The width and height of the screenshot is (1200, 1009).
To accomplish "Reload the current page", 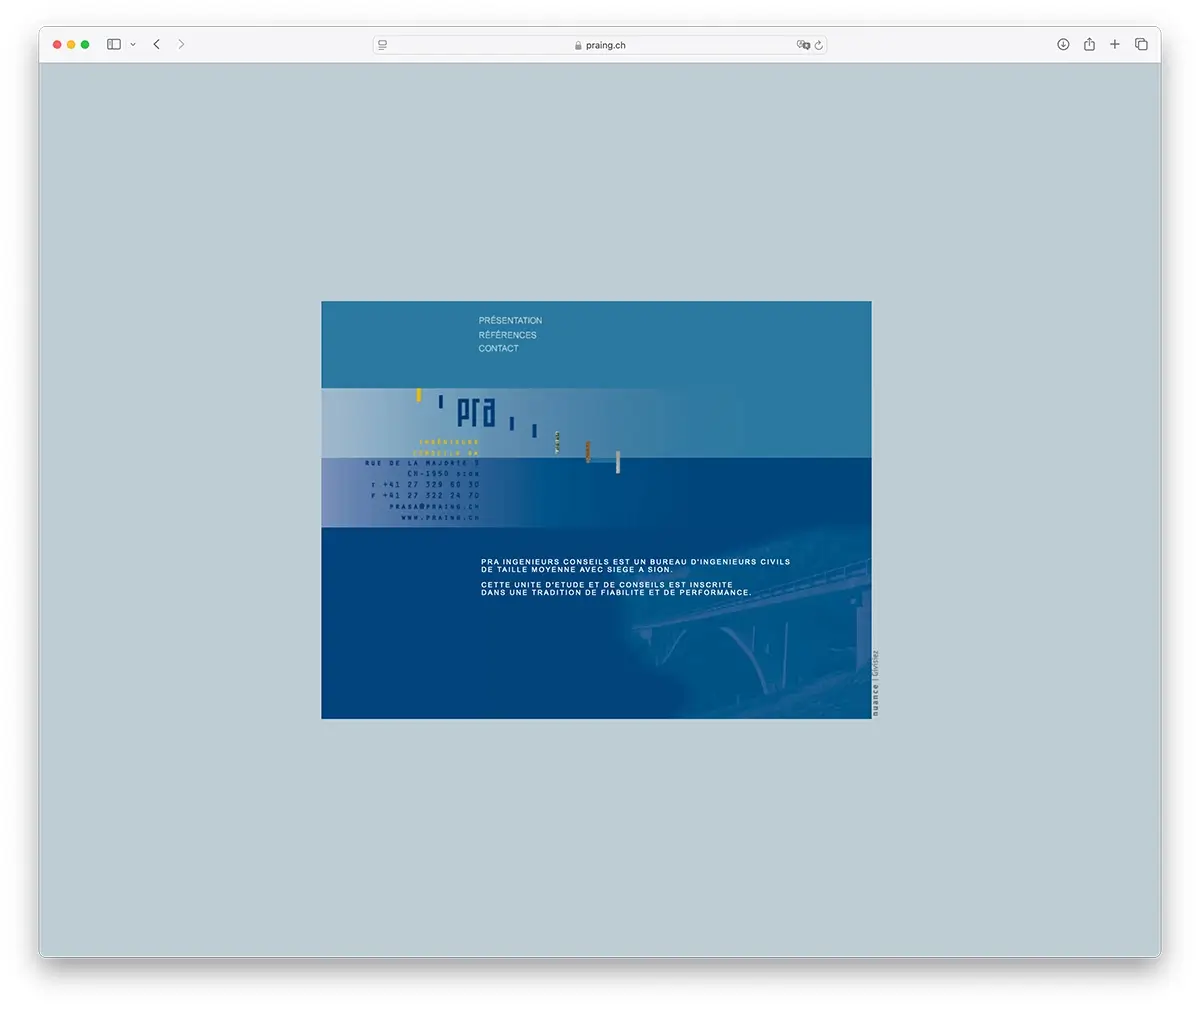I will 819,45.
